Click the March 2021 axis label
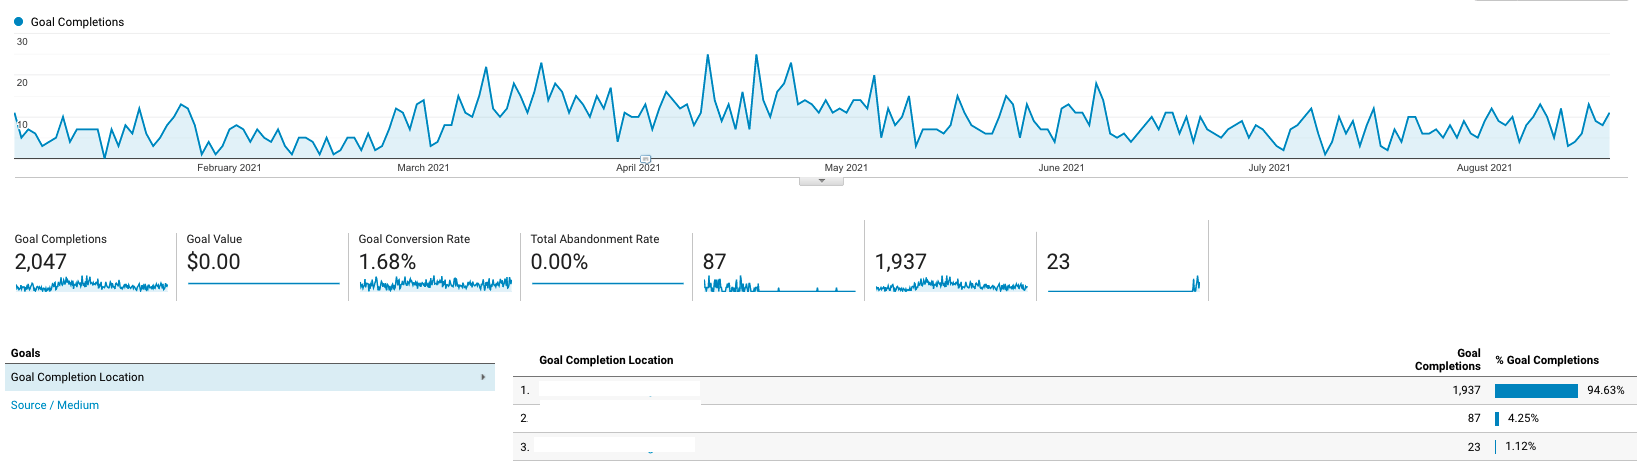This screenshot has height=462, width=1644. [423, 168]
